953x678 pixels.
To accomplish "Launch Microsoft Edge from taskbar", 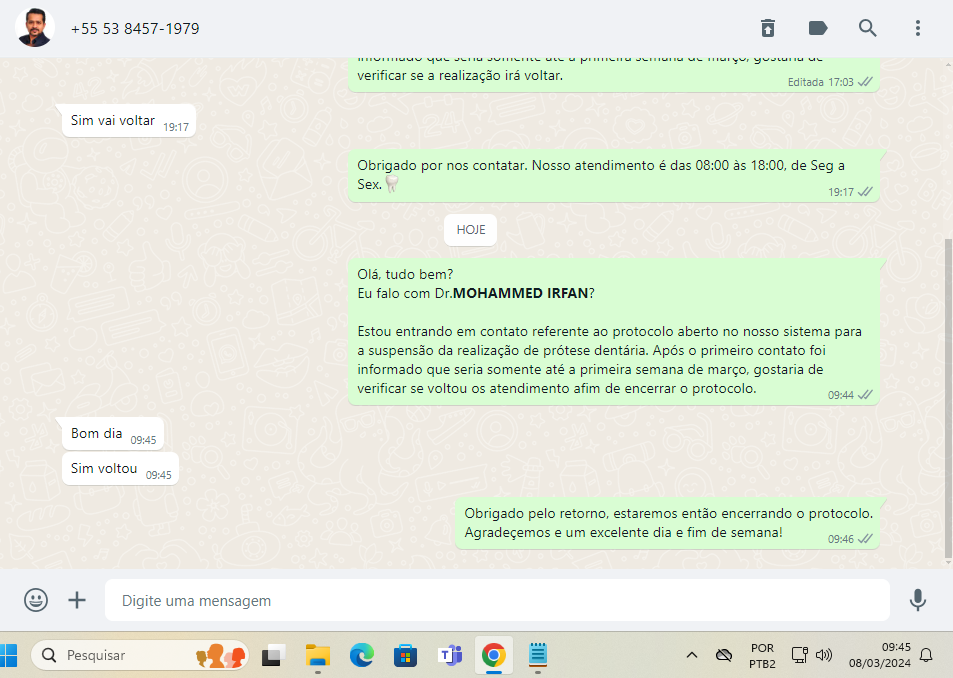I will (x=362, y=656).
